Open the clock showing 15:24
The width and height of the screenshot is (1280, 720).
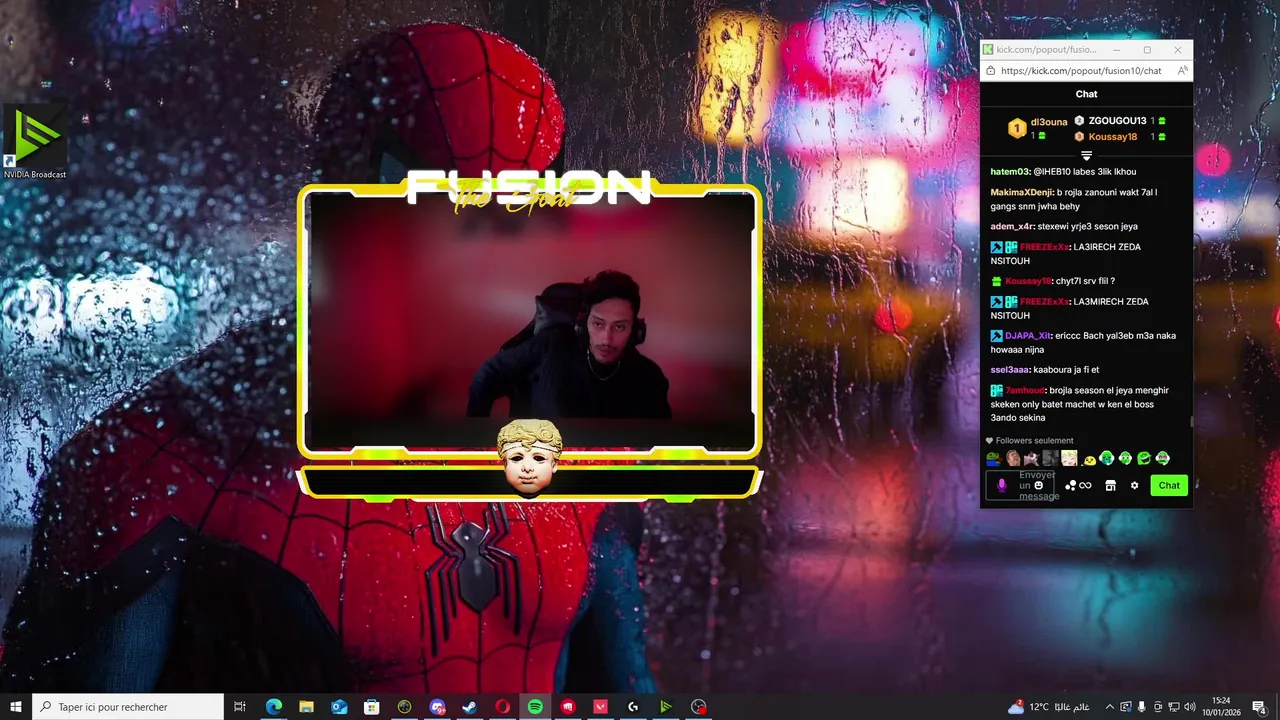[1221, 707]
